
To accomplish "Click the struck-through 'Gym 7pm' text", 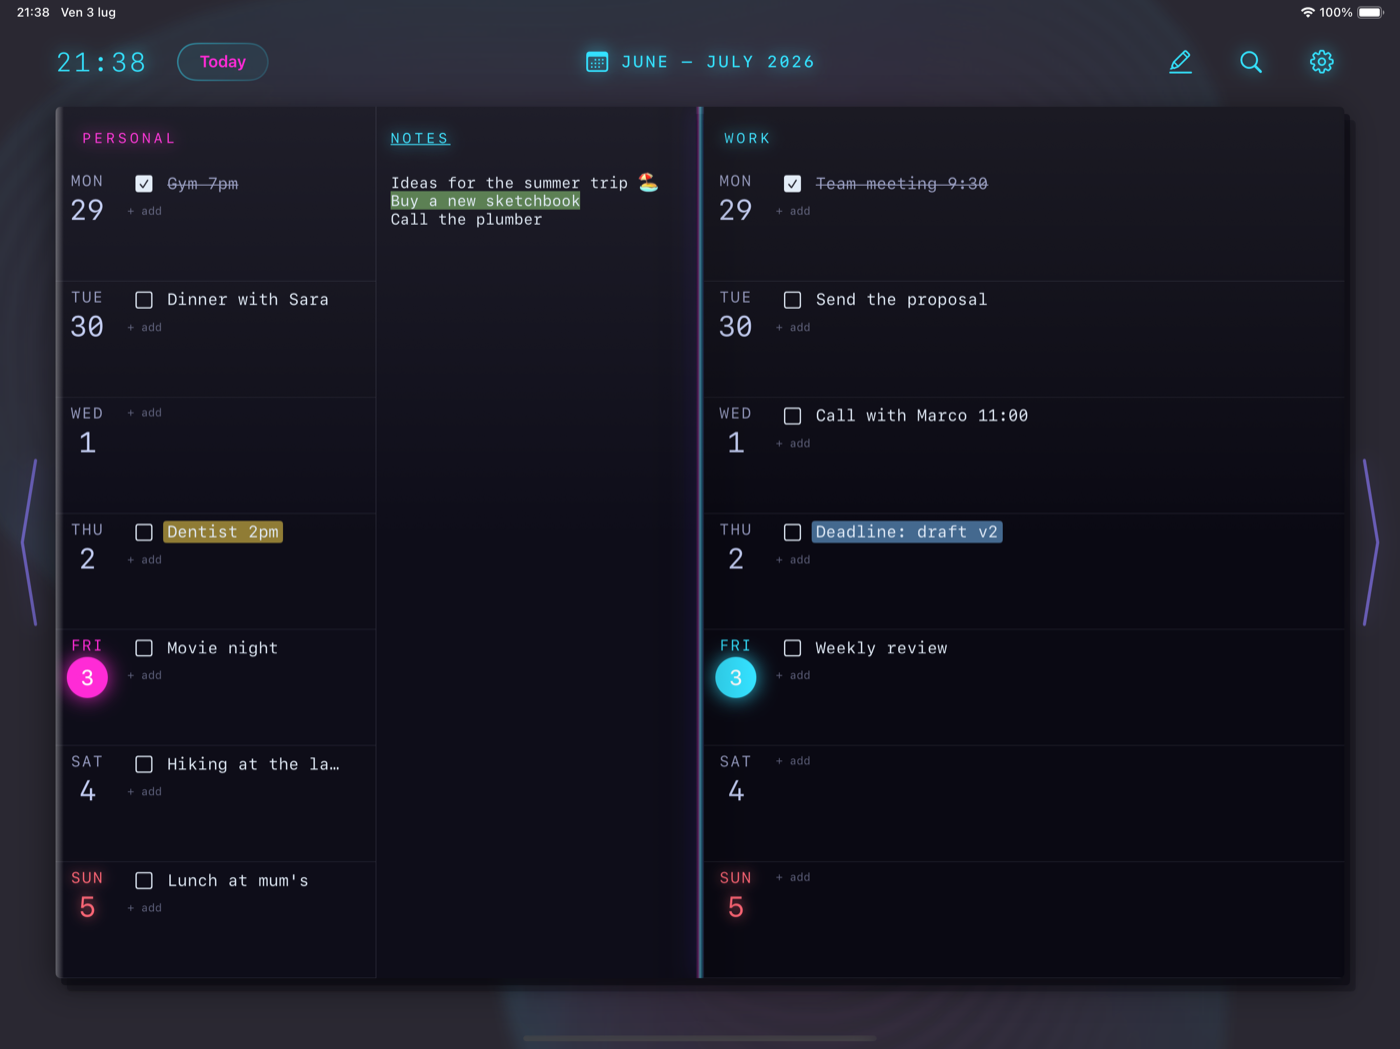I will tap(203, 184).
